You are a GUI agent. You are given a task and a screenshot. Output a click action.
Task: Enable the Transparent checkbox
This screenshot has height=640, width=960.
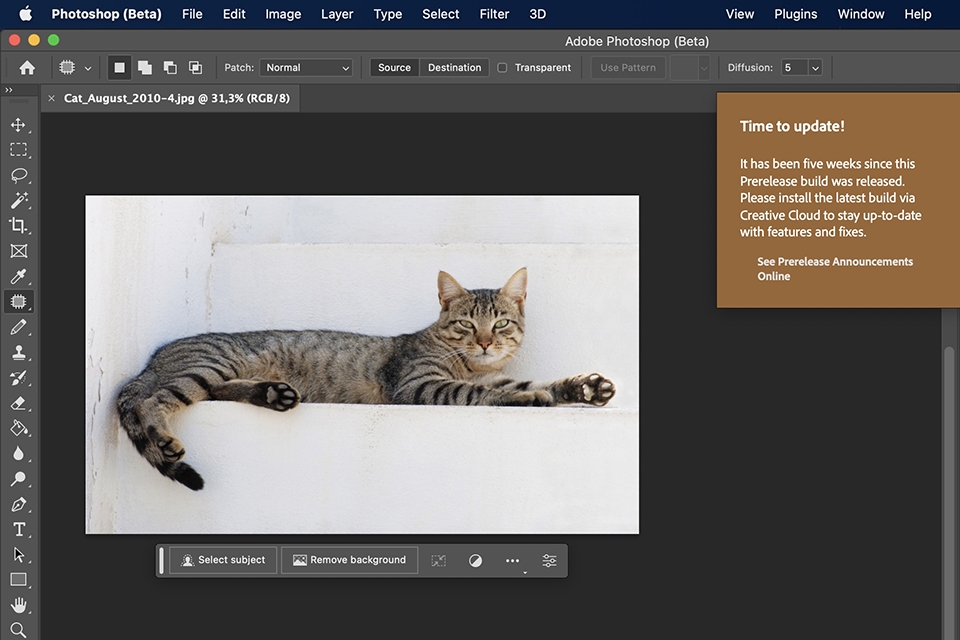[502, 67]
